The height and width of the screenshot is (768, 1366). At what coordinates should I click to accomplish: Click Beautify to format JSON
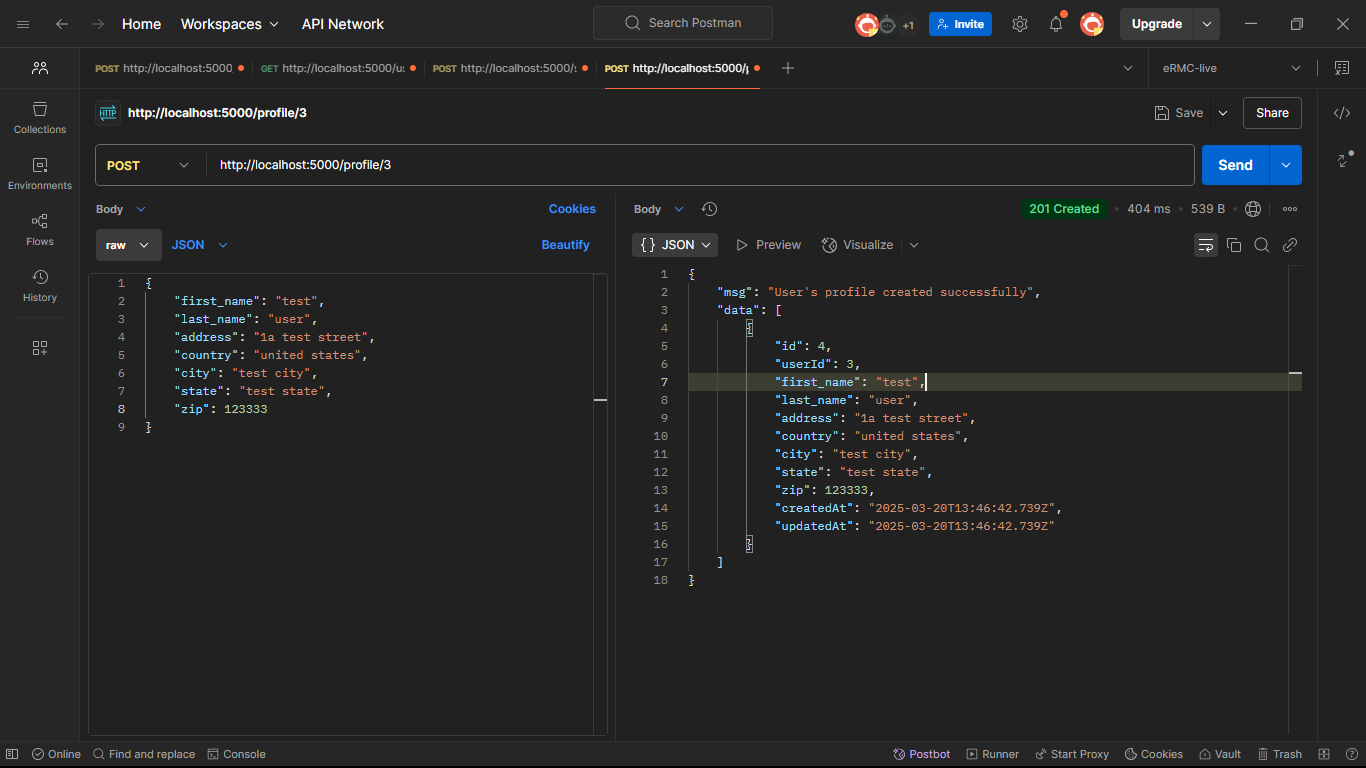pyautogui.click(x=565, y=245)
